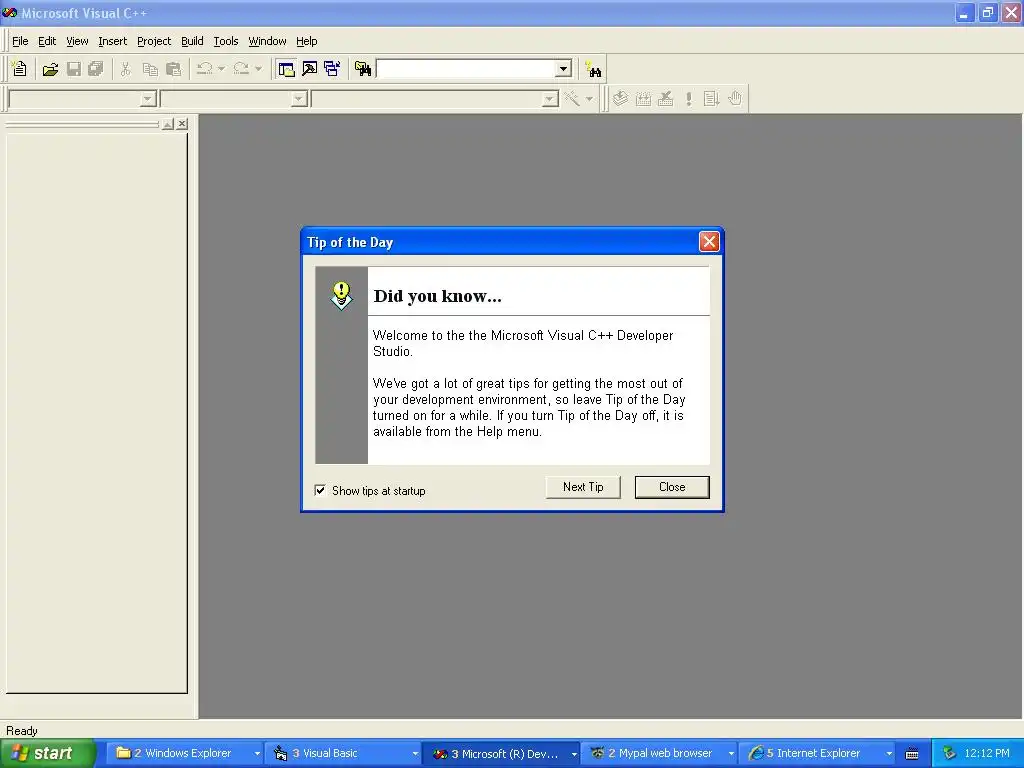
Task: Click the Go debug icon
Action: [711, 99]
